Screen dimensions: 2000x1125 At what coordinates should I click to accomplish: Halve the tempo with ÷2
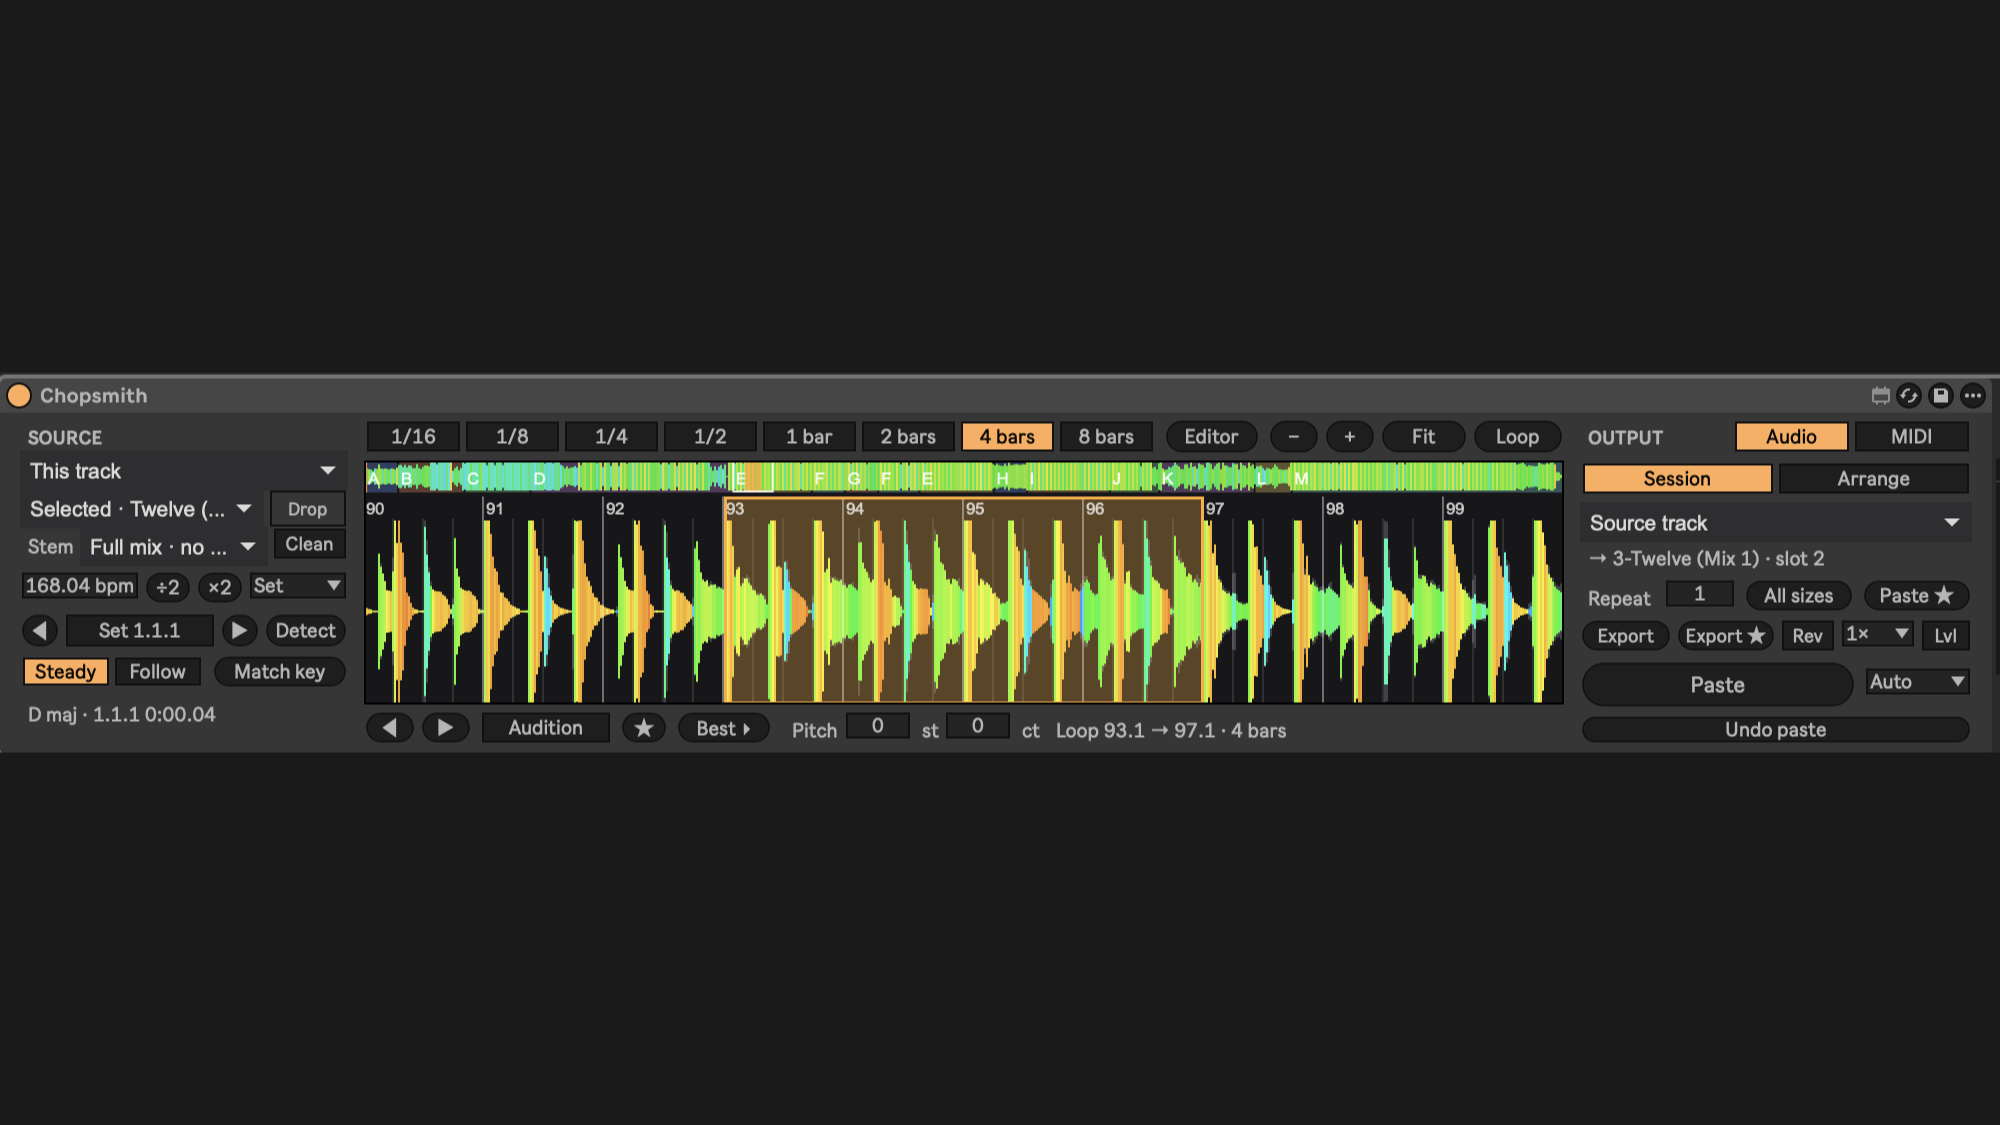168,587
